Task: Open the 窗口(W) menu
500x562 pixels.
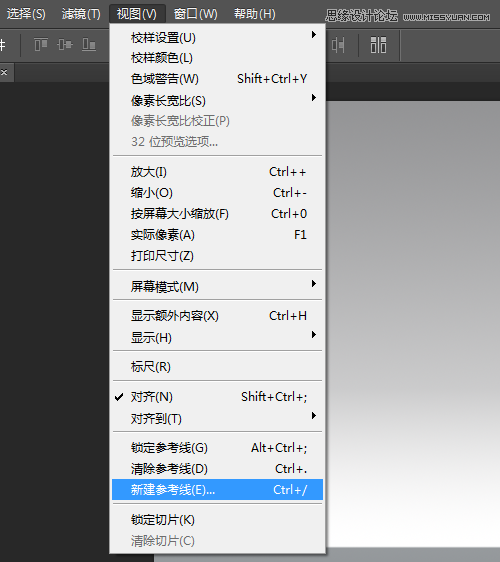Action: [196, 14]
